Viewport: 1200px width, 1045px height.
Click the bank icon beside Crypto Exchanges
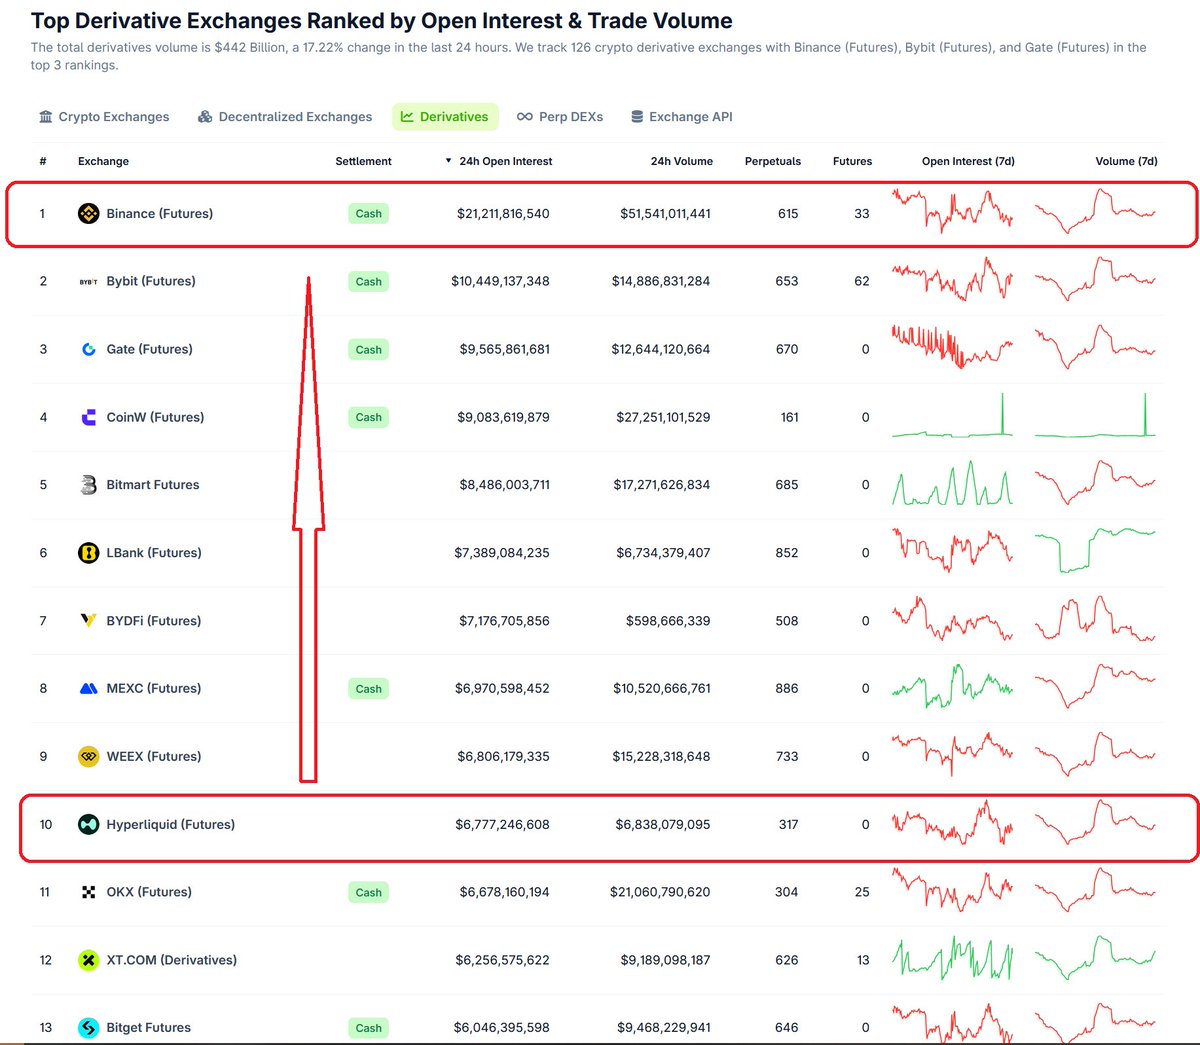pyautogui.click(x=45, y=117)
